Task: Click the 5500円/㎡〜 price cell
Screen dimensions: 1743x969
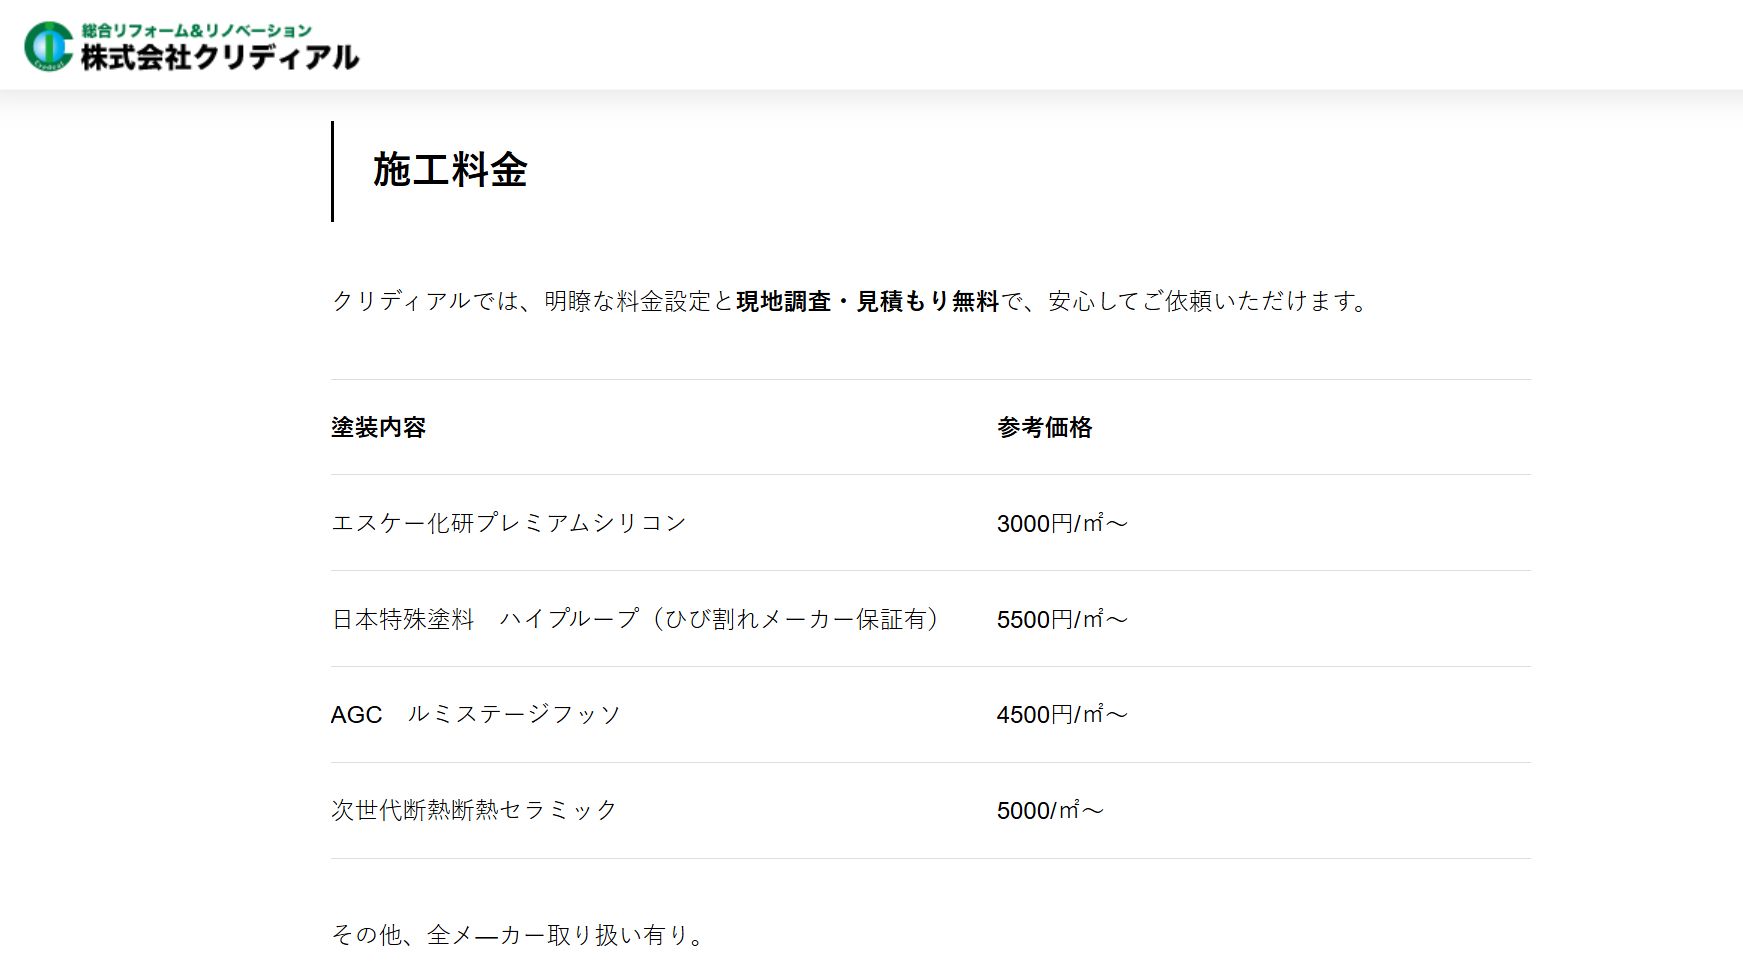Action: 1062,619
